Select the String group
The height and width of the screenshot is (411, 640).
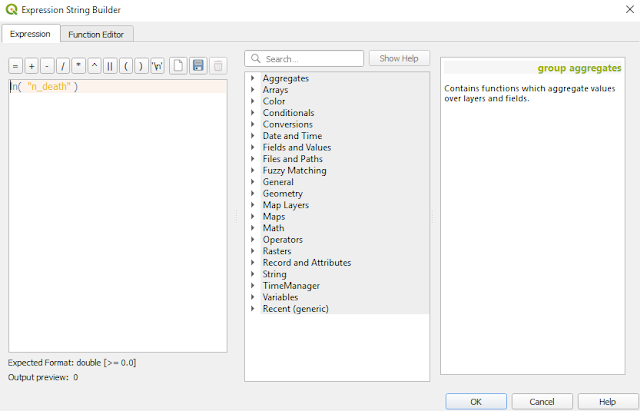pos(274,274)
